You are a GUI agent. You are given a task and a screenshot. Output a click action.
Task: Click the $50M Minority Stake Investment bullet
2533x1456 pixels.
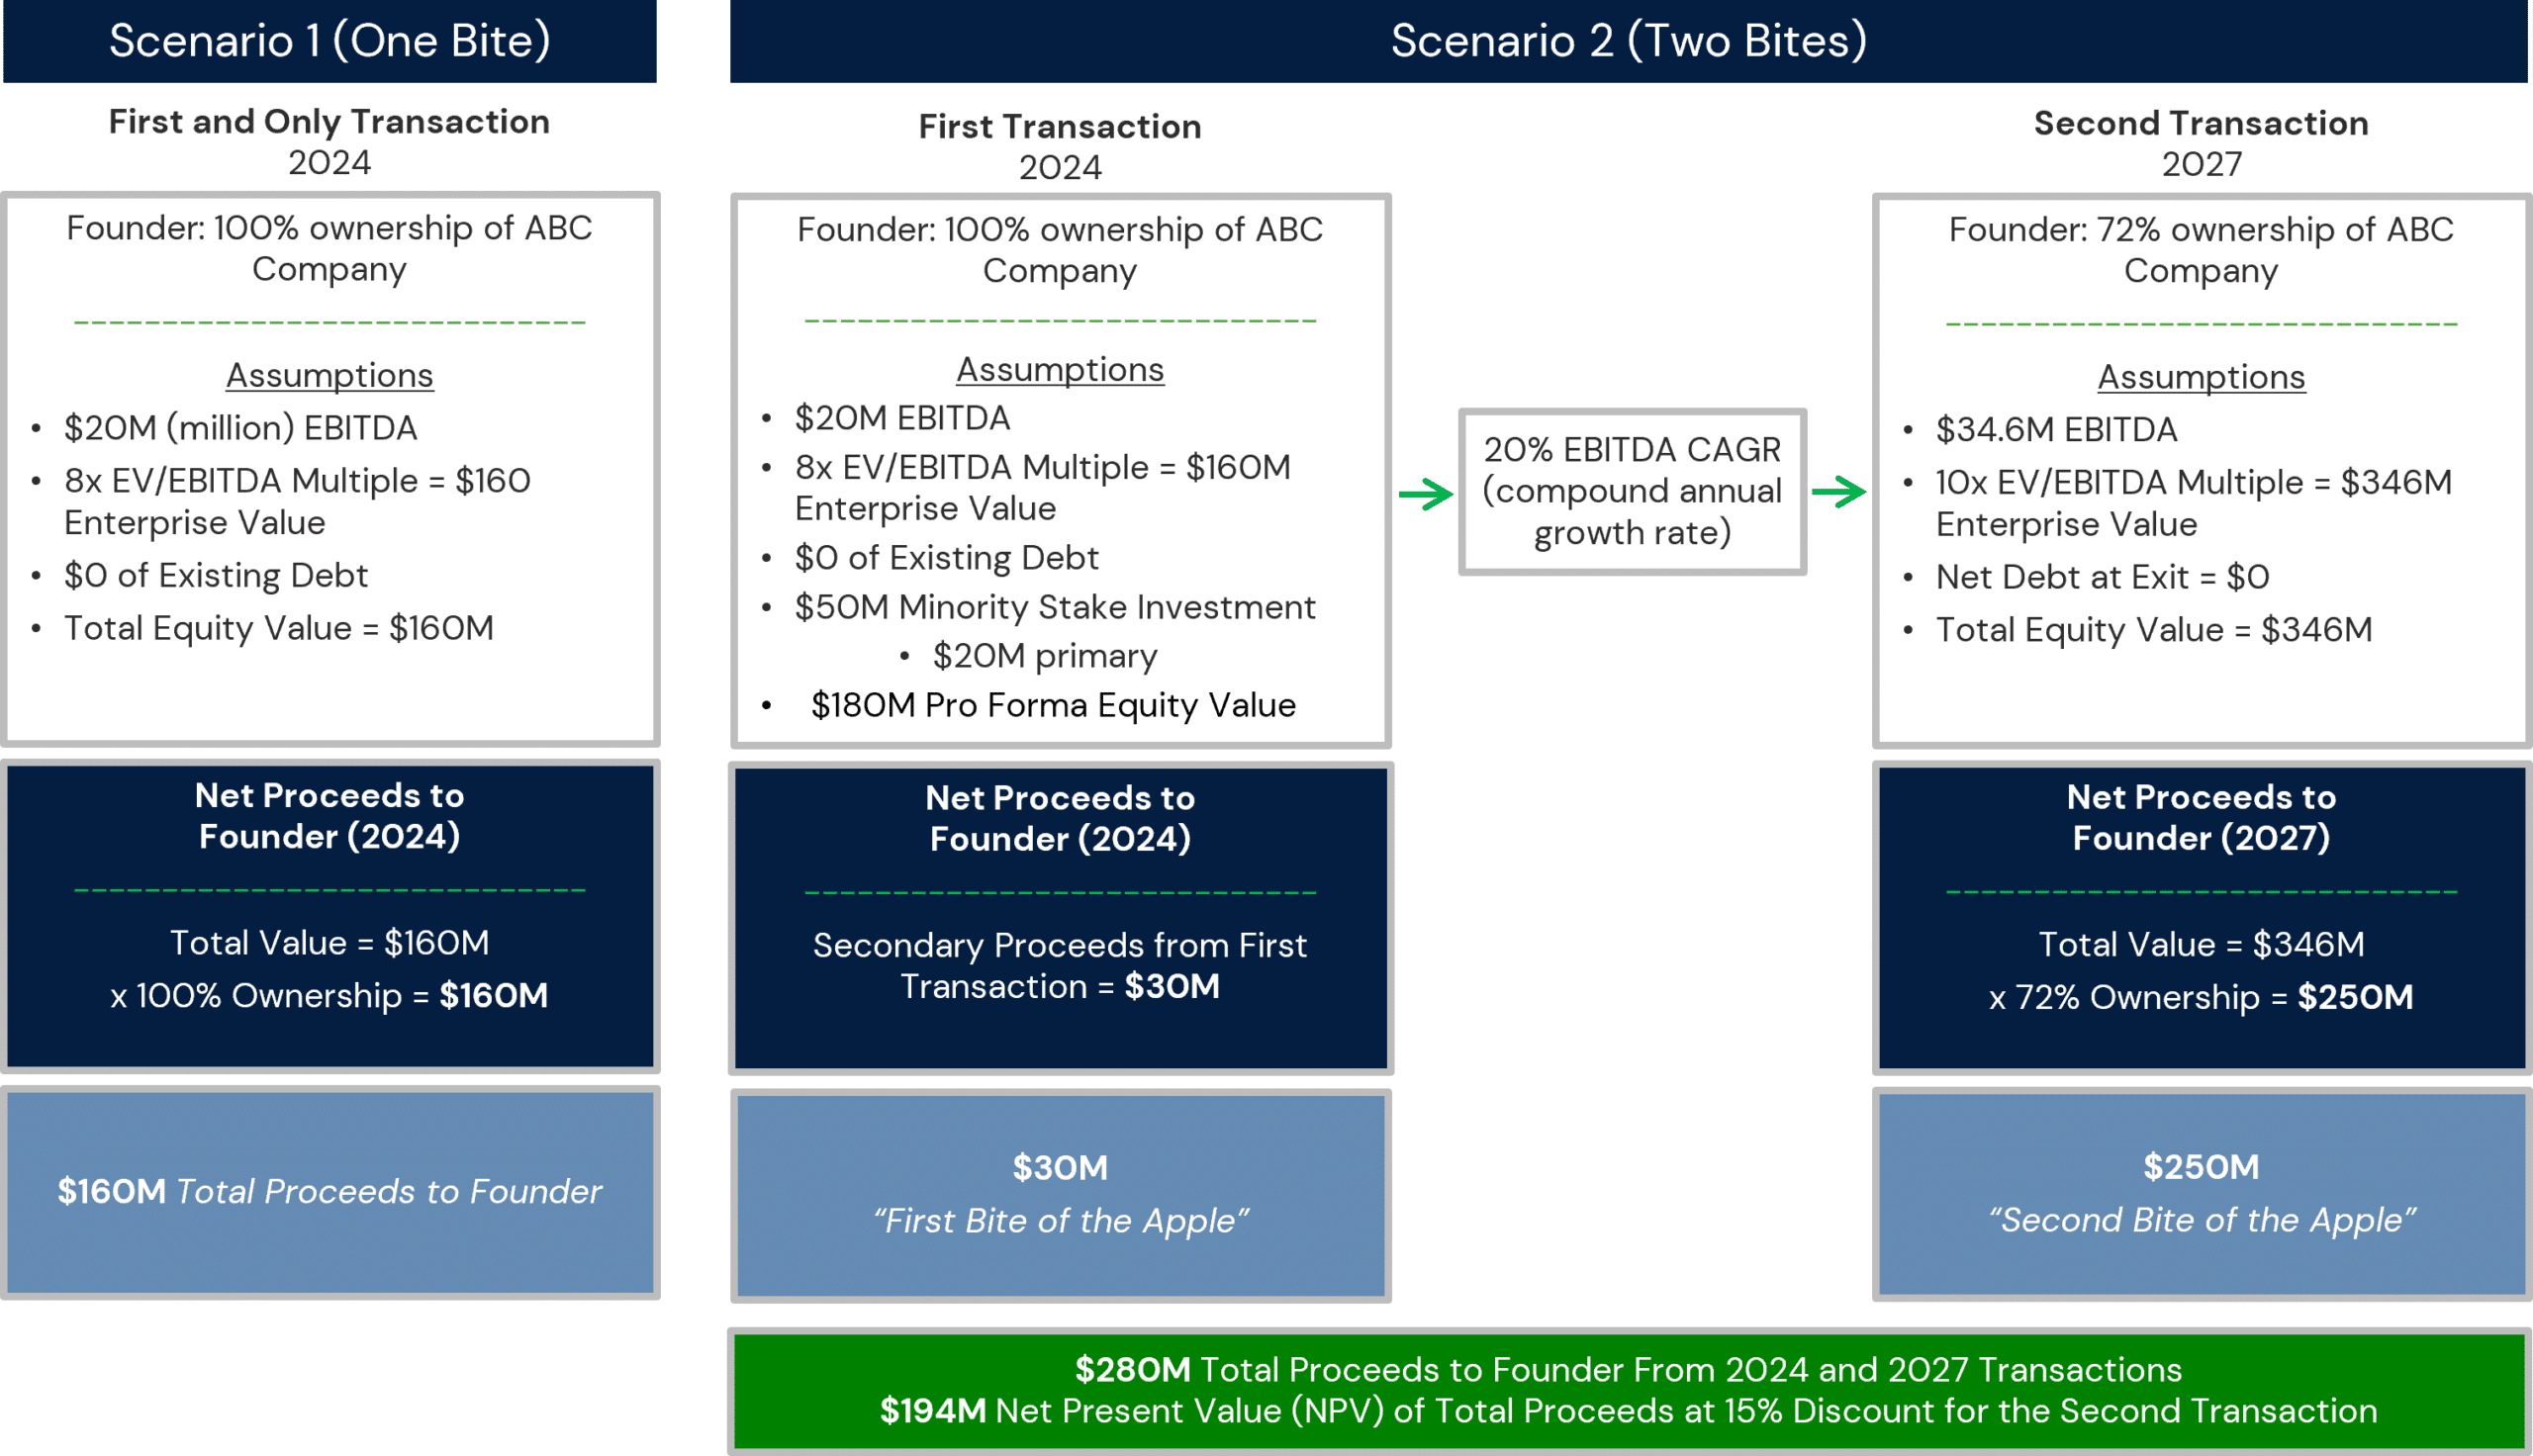[1054, 607]
